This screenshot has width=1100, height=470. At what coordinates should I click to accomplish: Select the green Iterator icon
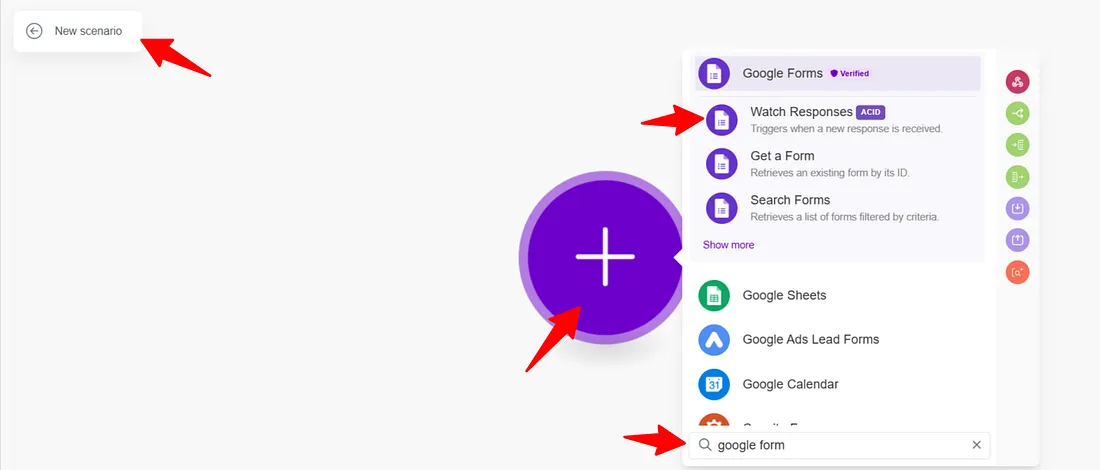pyautogui.click(x=1017, y=145)
